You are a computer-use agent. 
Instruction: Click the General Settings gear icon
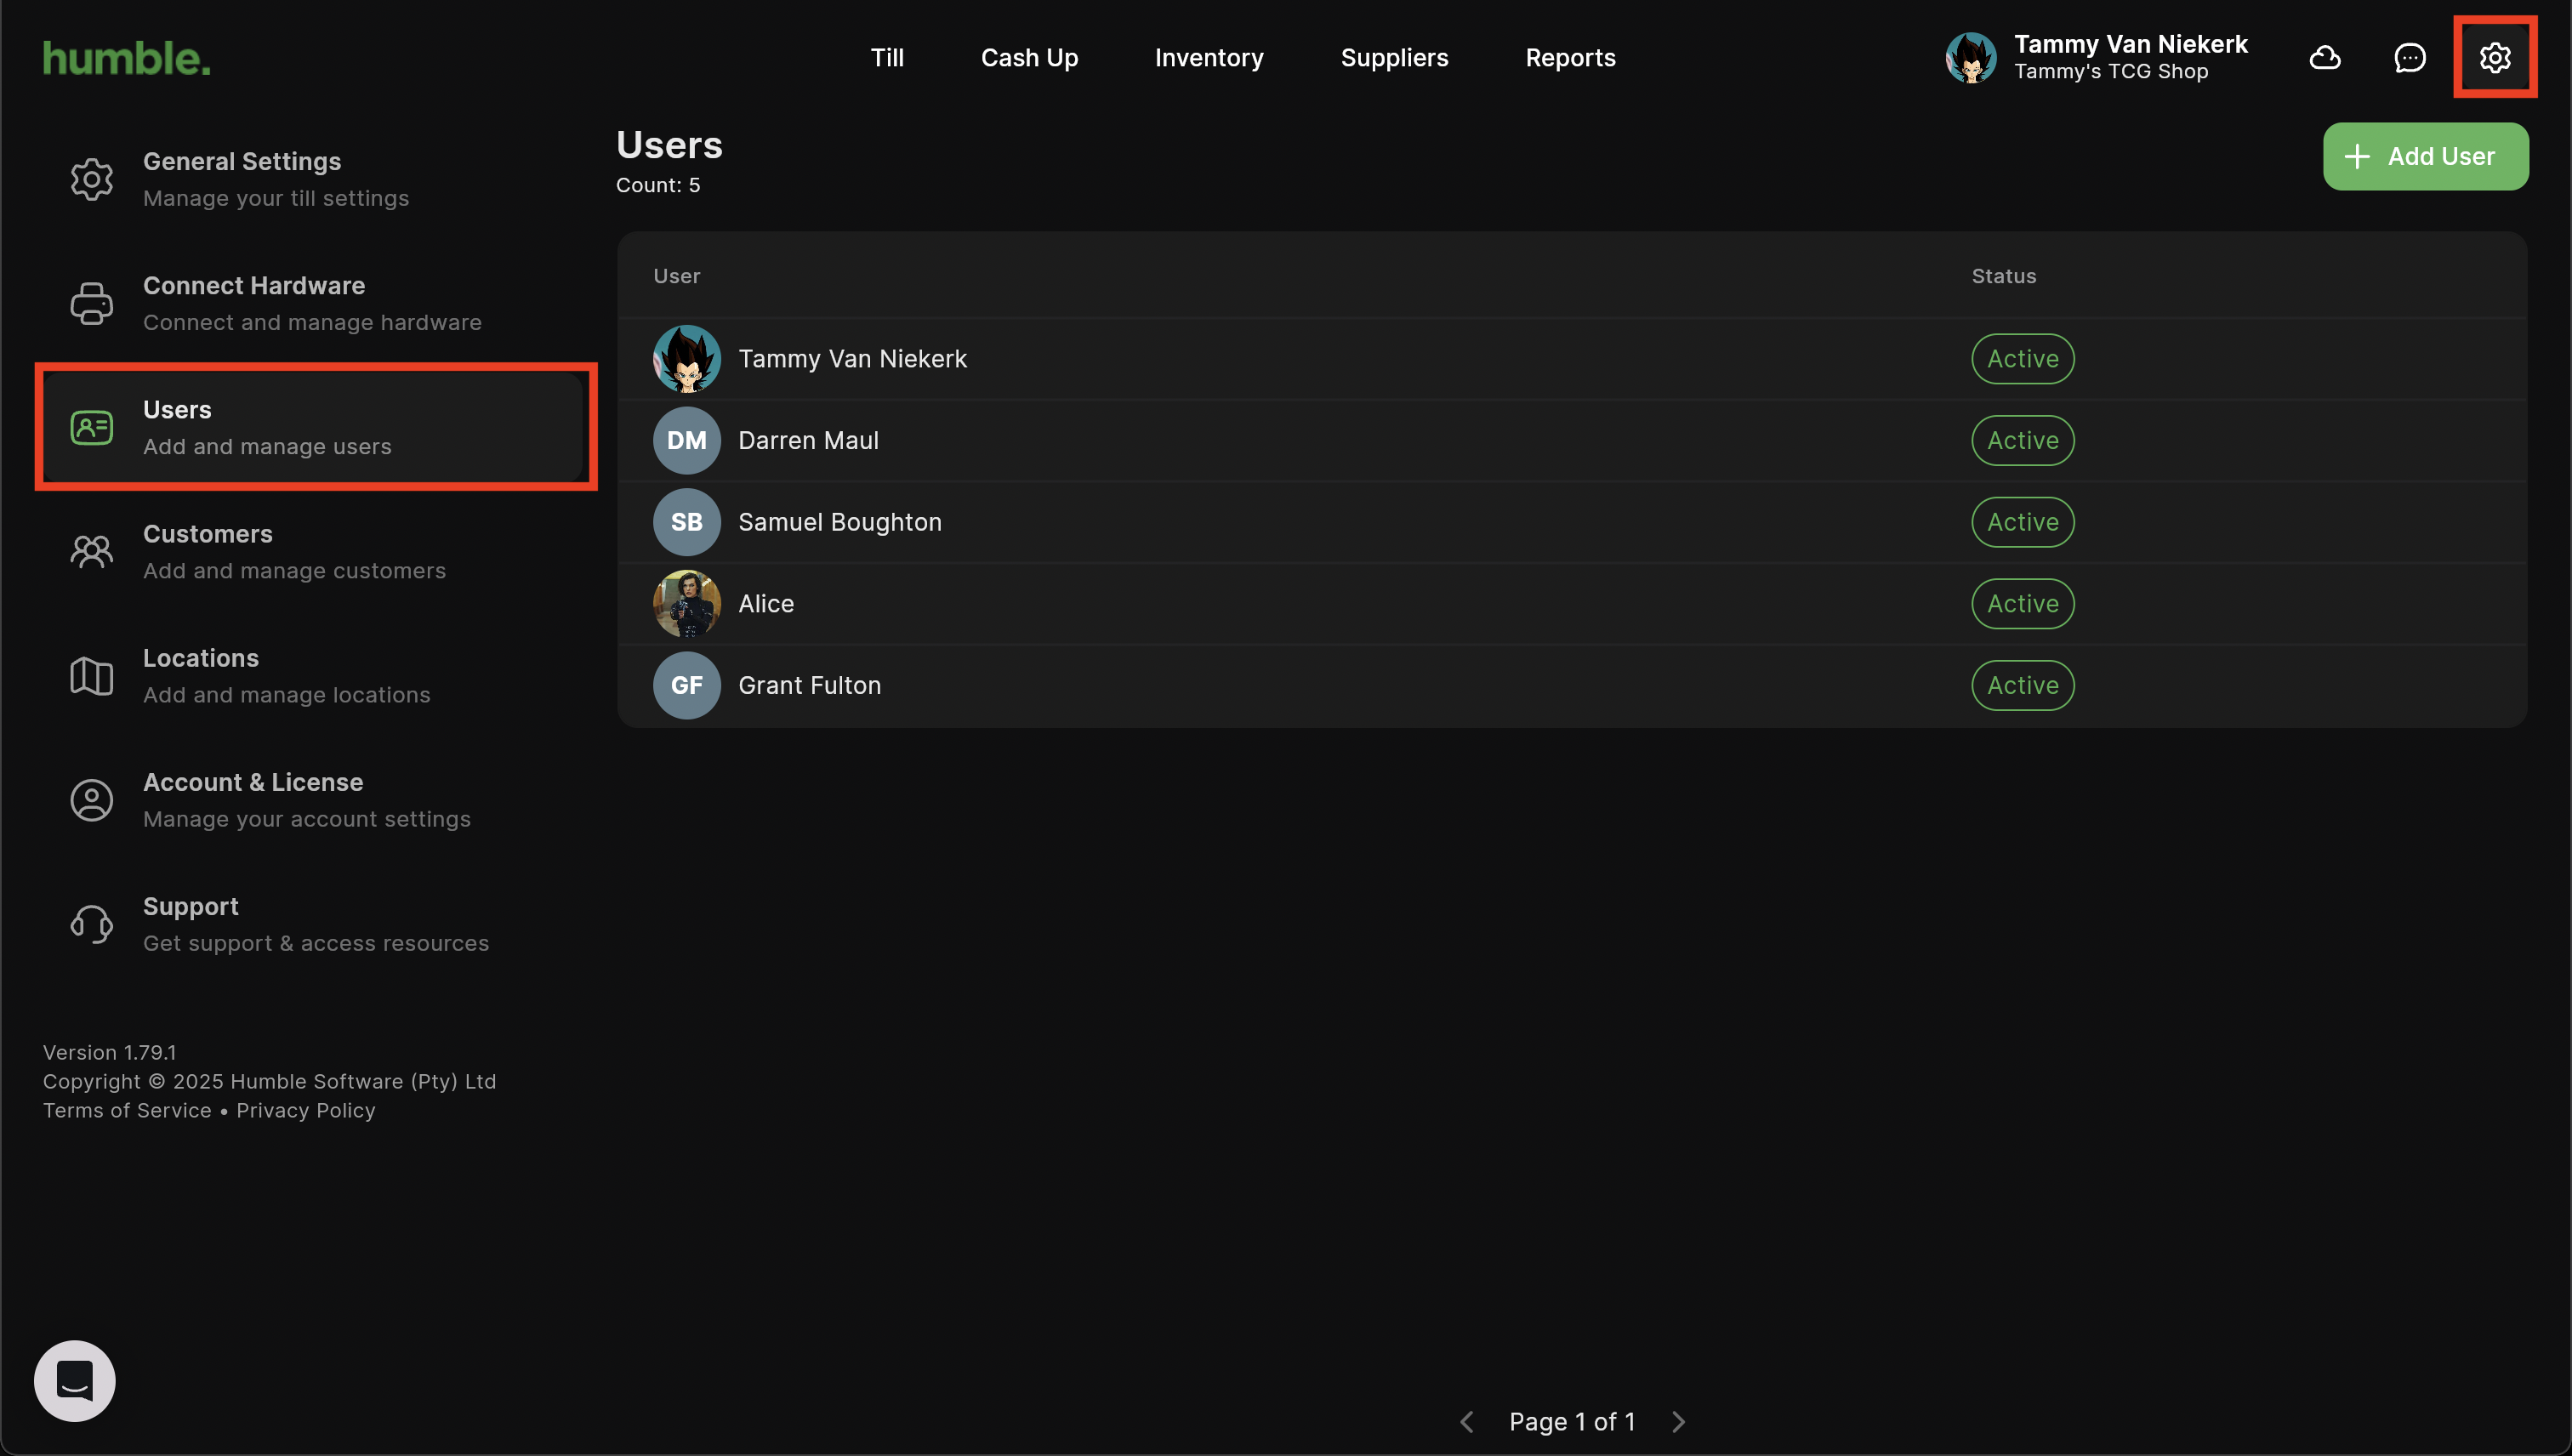click(x=91, y=180)
